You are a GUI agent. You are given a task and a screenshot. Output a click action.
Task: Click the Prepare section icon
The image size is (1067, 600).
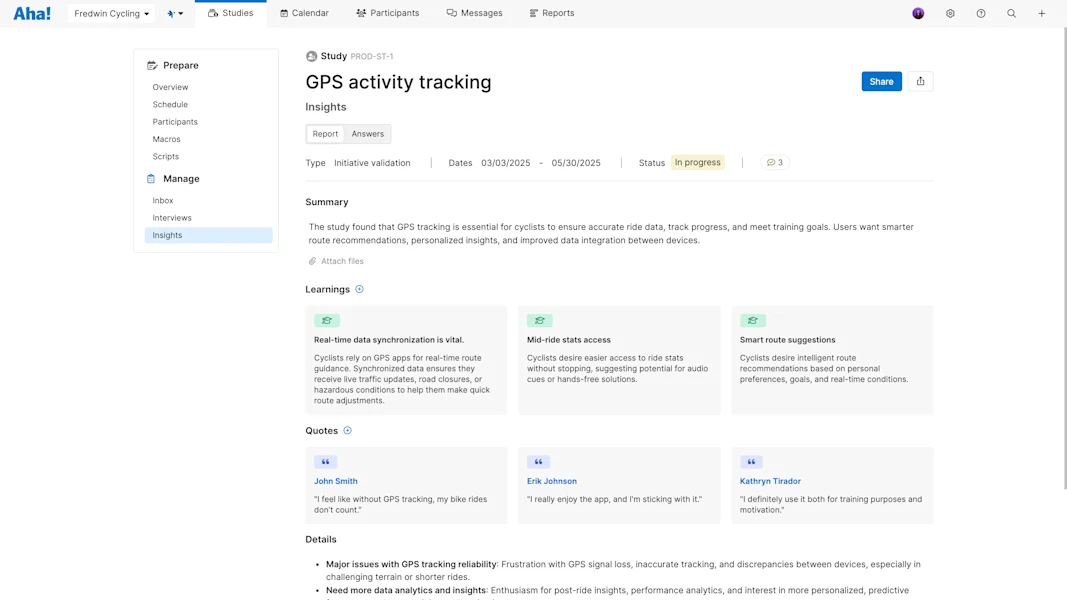[152, 65]
